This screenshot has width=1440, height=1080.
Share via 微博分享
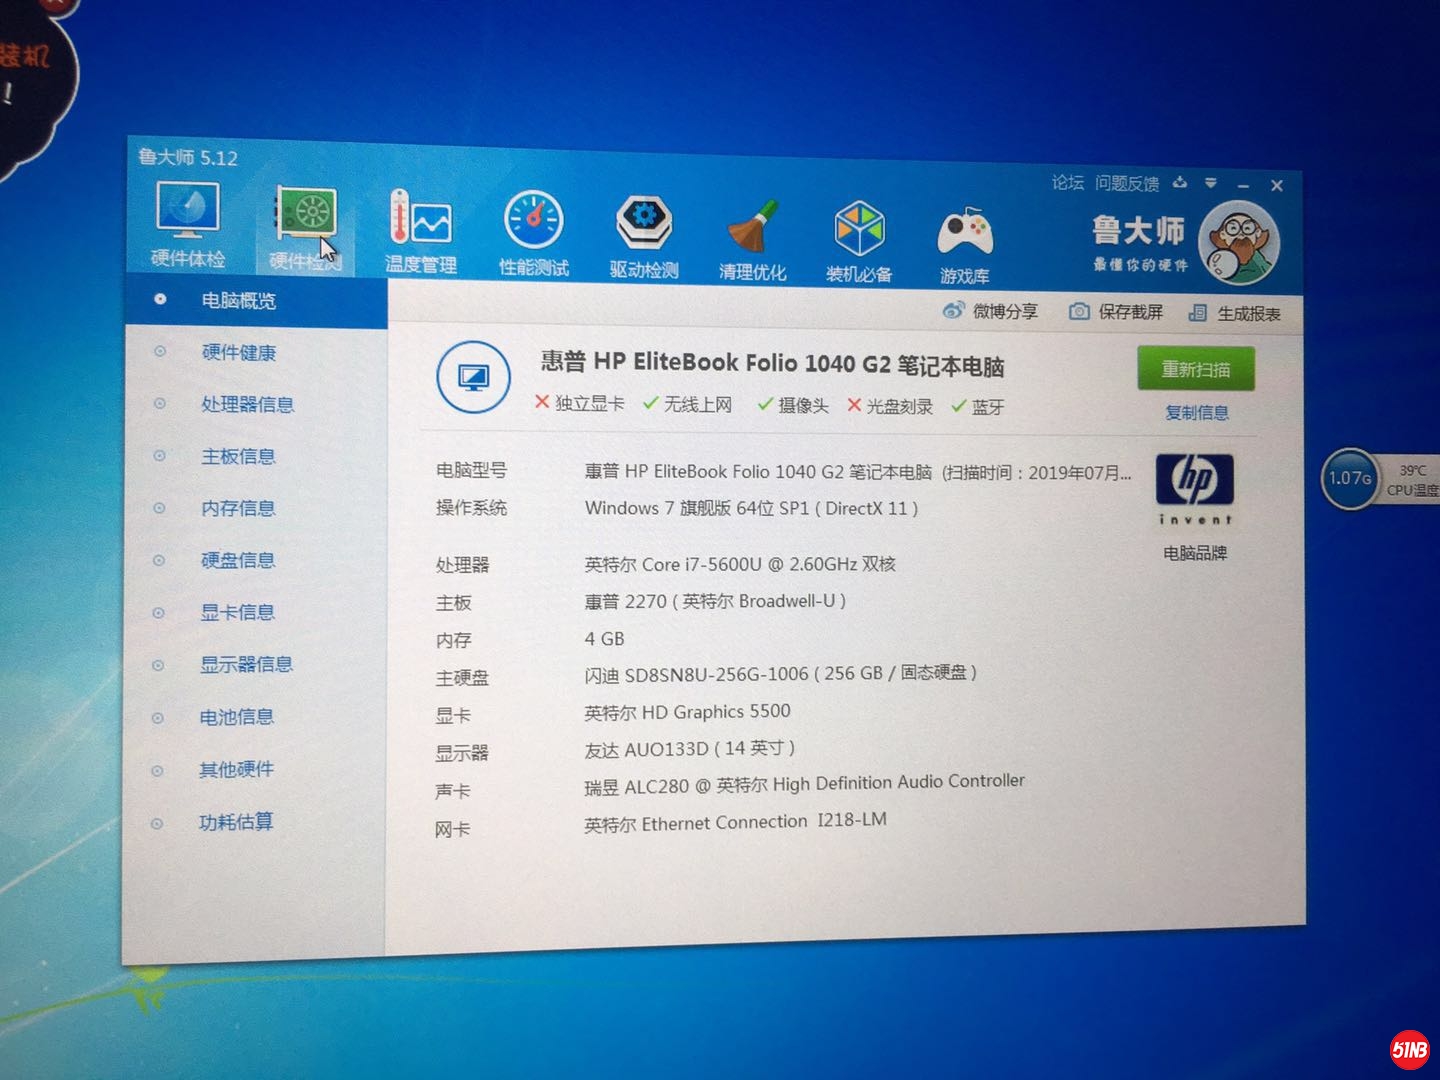[991, 311]
